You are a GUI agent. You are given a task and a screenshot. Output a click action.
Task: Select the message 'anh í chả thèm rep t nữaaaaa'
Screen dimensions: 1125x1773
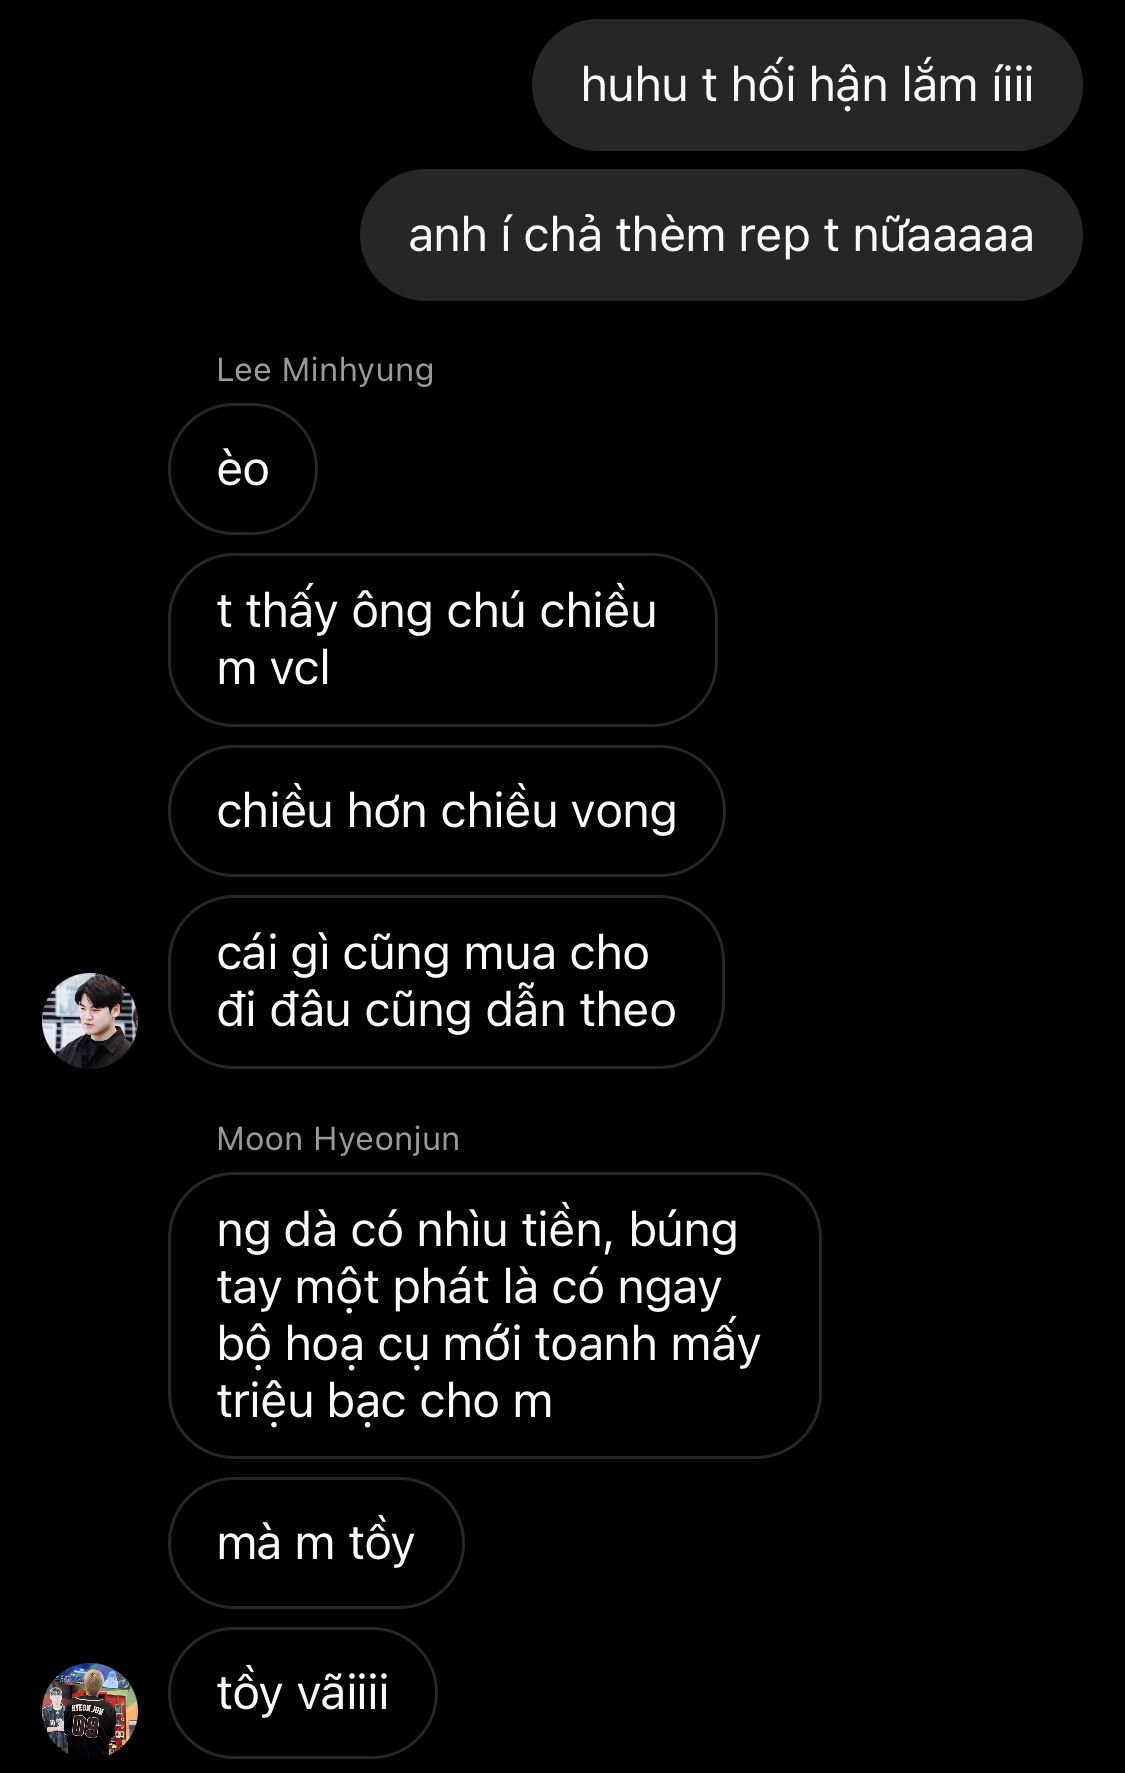[x=721, y=235]
